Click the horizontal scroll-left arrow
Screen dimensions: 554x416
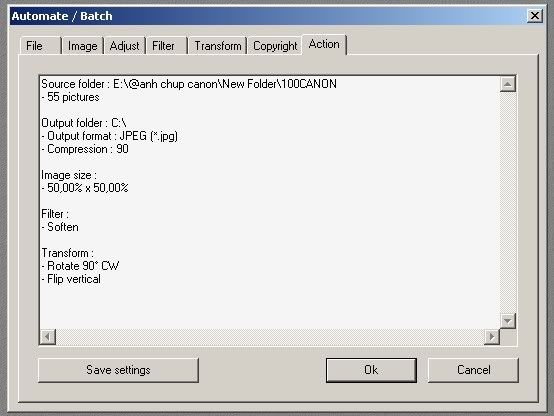(x=48, y=336)
